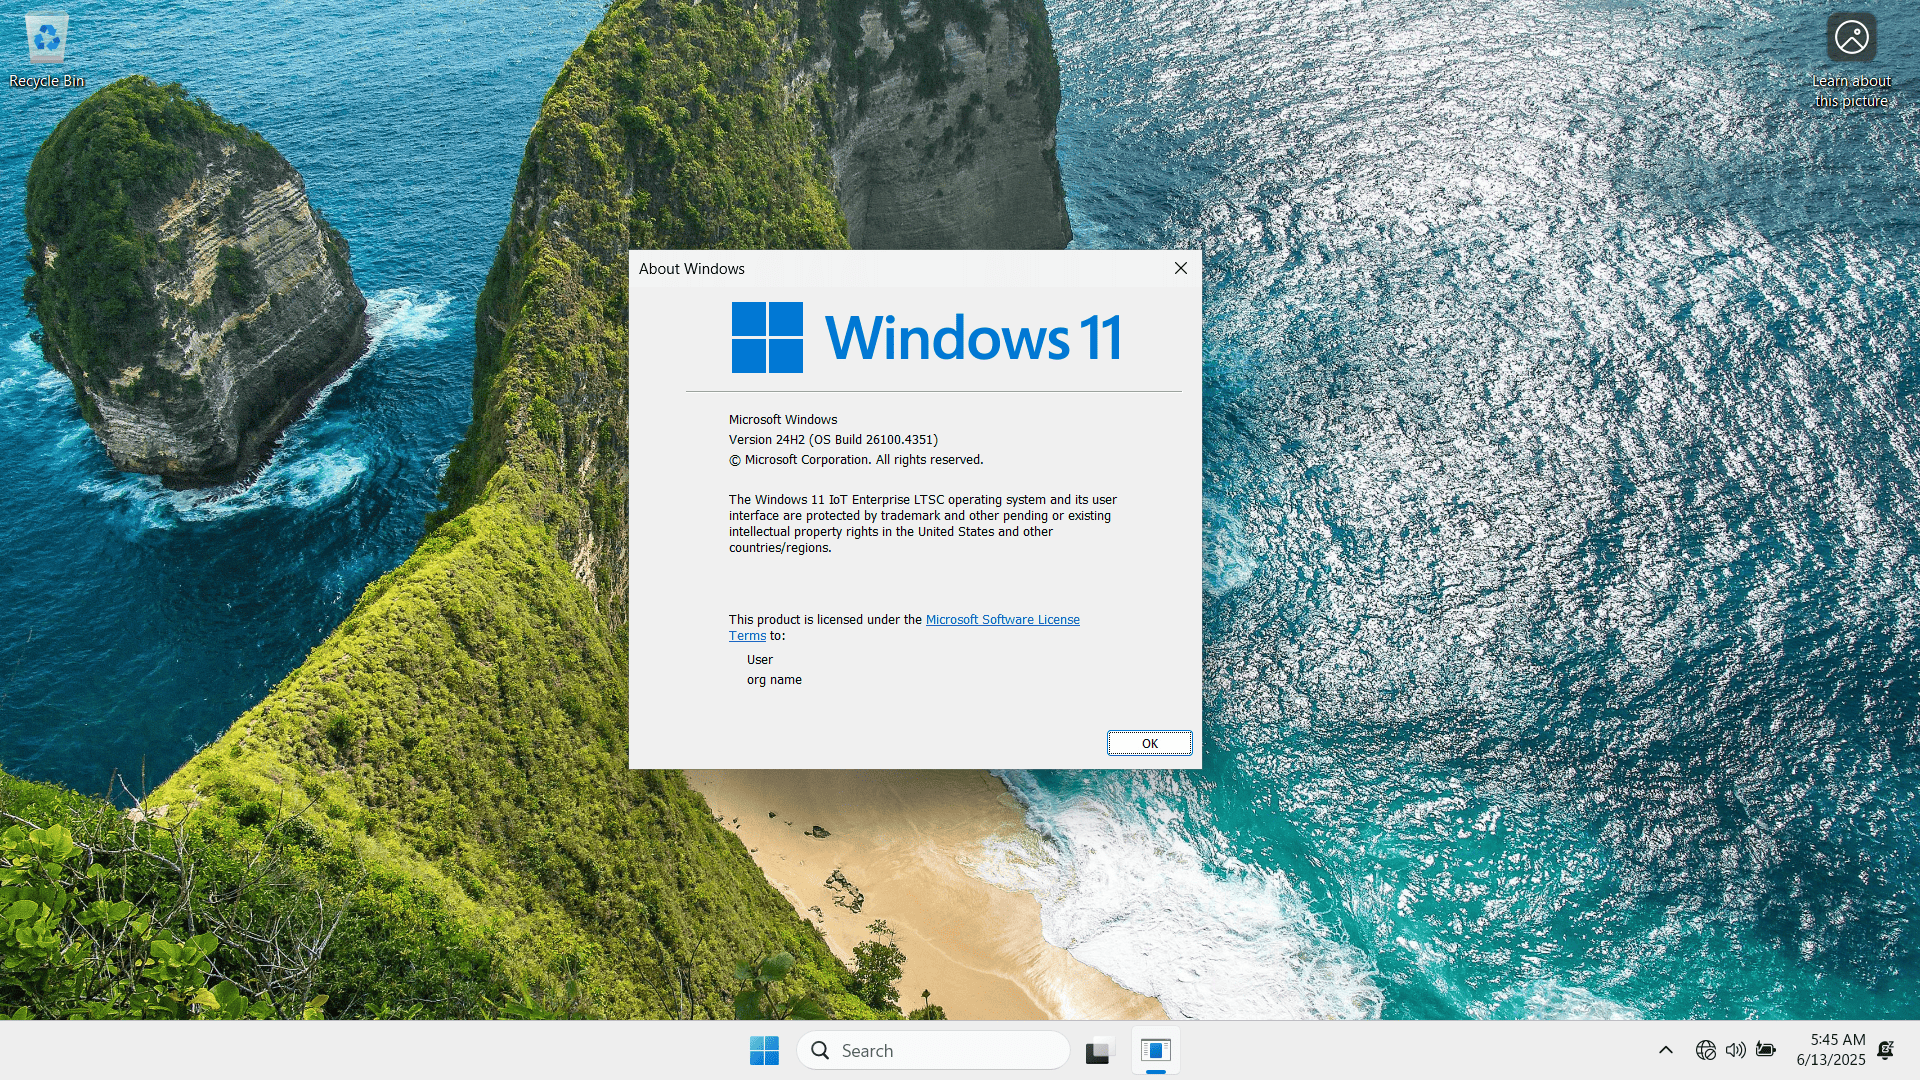Click the 'org name' licensee text
The image size is (1920, 1080).
[x=774, y=680]
